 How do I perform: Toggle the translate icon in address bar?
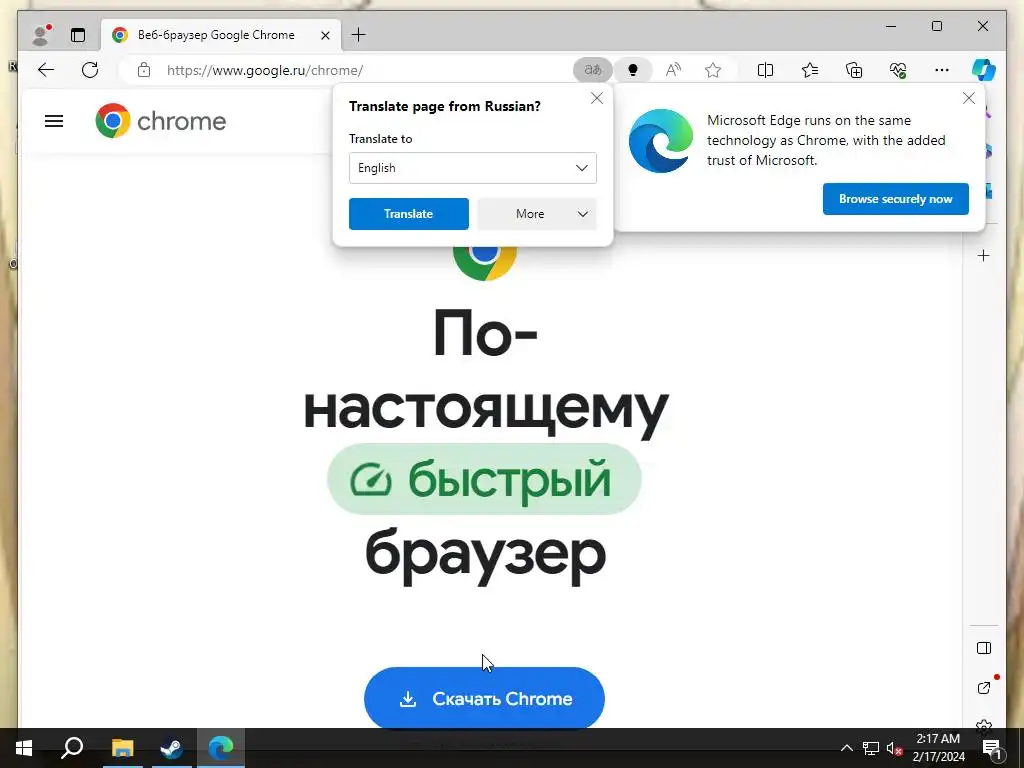pyautogui.click(x=592, y=70)
